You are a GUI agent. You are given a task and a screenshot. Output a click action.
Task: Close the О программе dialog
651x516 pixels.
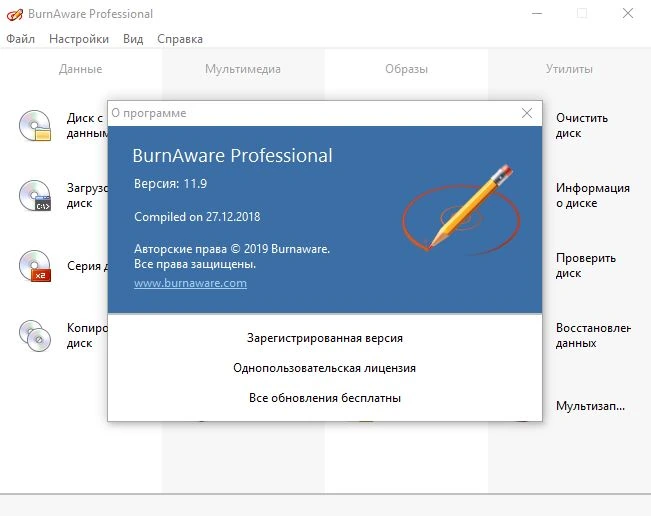(x=527, y=113)
